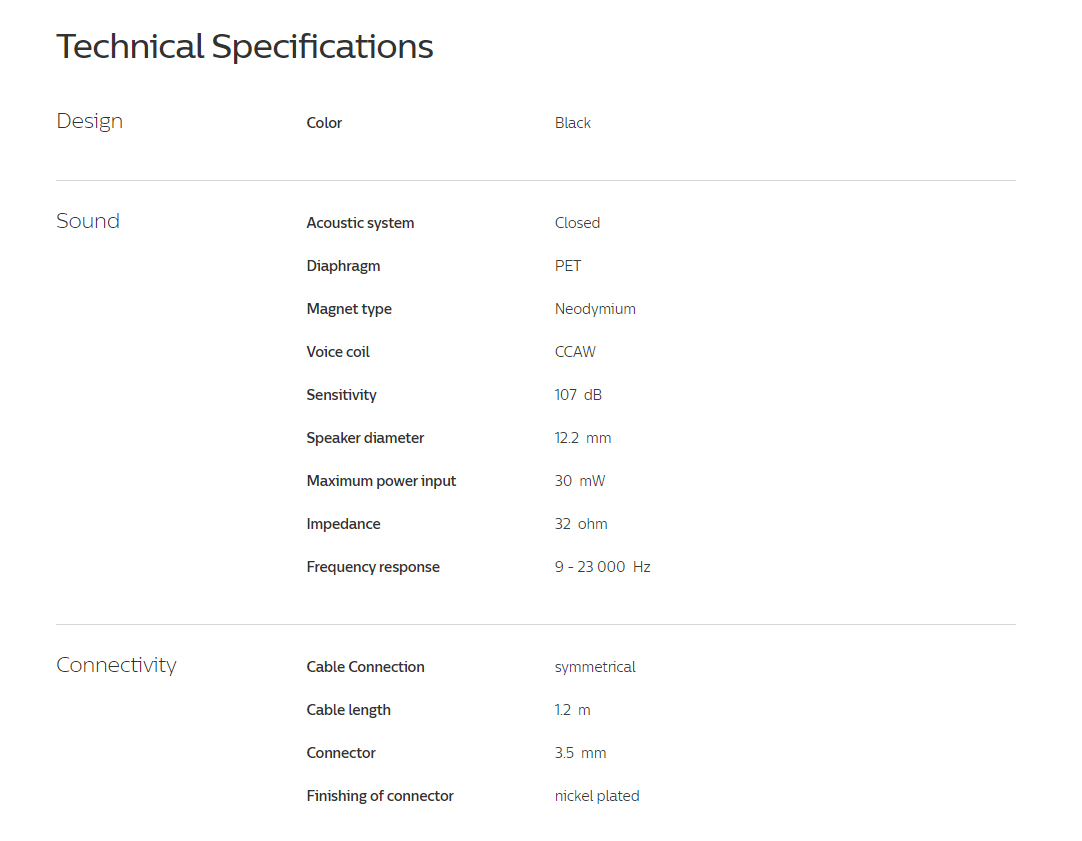Click the Acoustic system label

pos(360,223)
